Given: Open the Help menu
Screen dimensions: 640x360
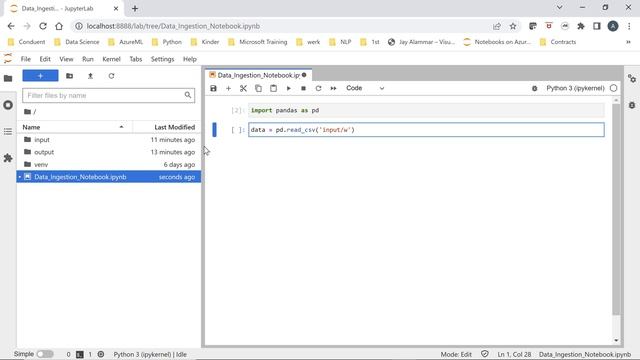Looking at the screenshot, I should (190, 59).
